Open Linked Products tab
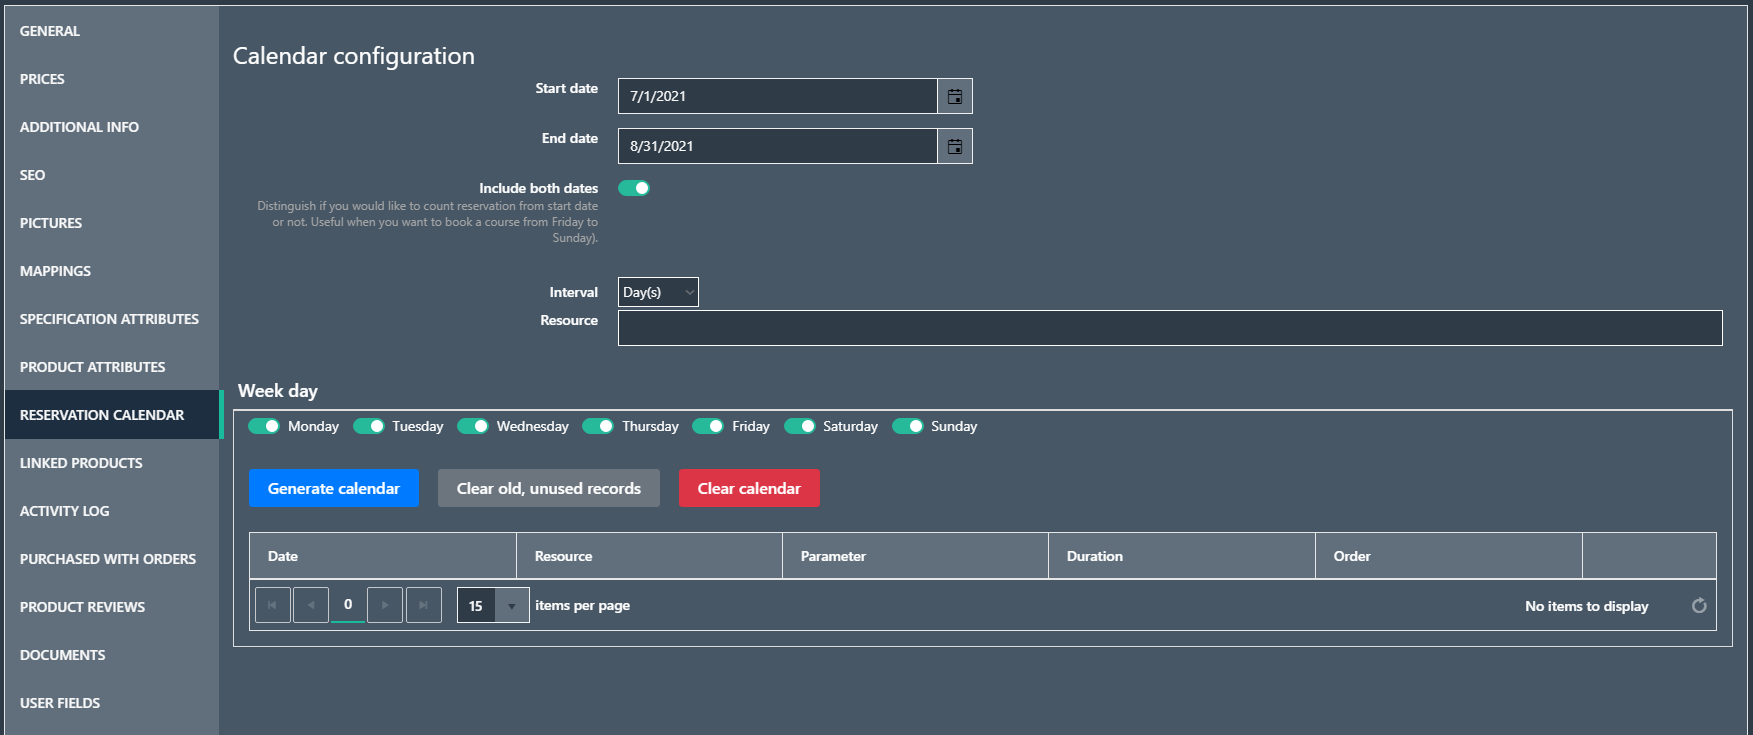The width and height of the screenshot is (1753, 735). click(x=112, y=463)
